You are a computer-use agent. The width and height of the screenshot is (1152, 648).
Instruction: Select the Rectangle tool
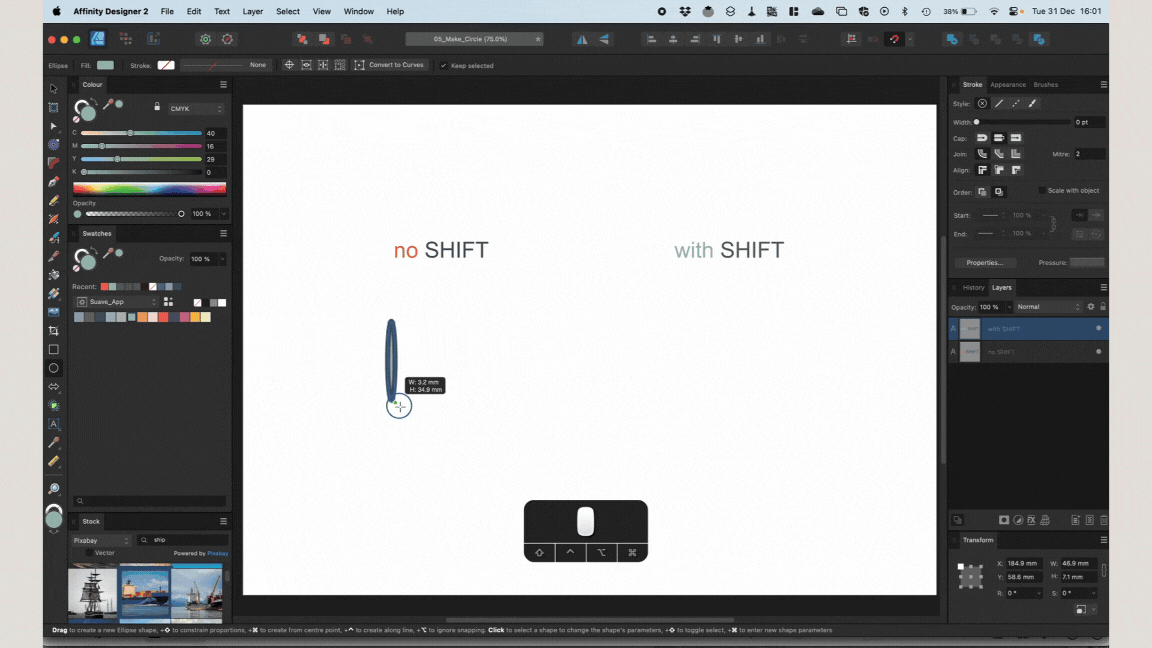click(54, 350)
